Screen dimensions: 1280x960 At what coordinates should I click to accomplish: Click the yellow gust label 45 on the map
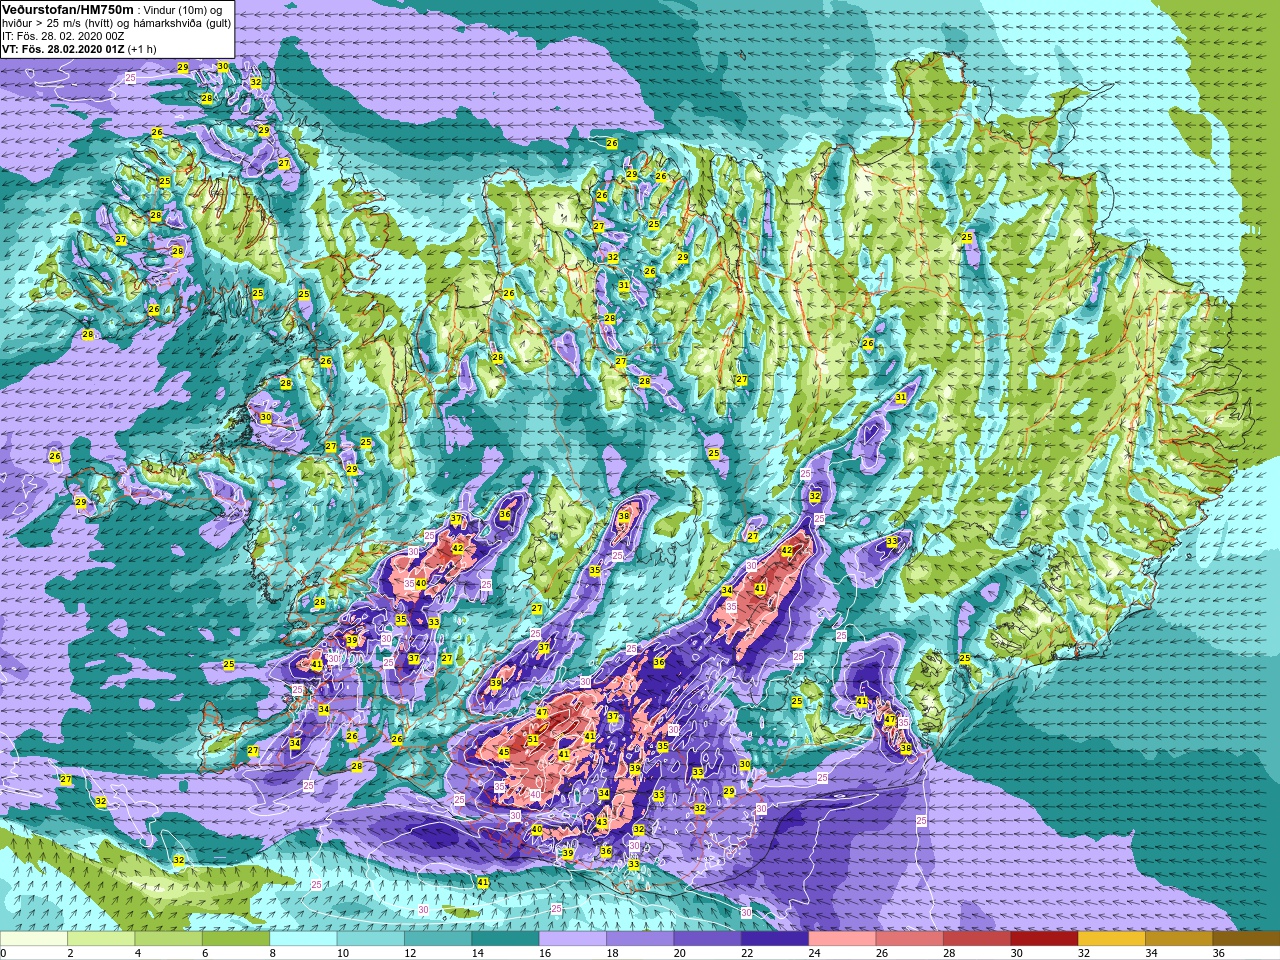[x=504, y=752]
